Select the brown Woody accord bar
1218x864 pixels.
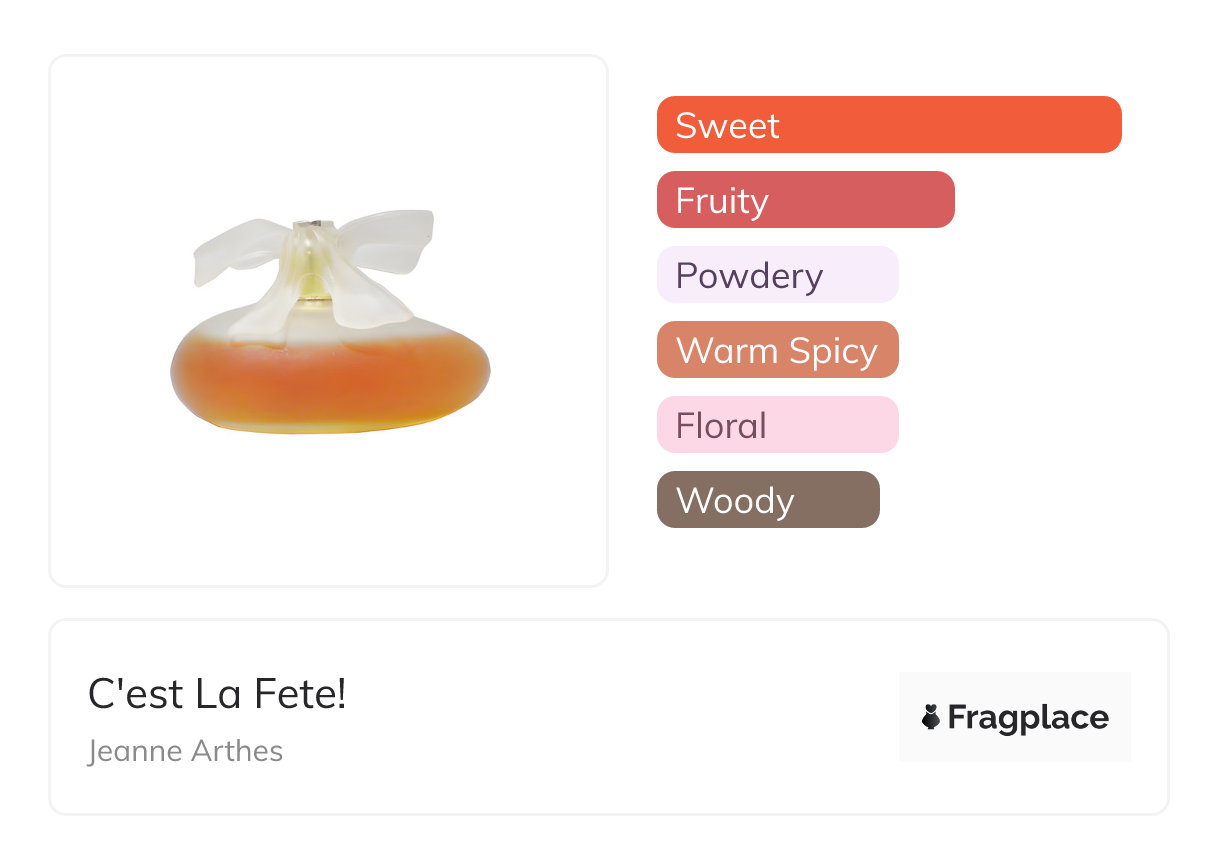767,500
